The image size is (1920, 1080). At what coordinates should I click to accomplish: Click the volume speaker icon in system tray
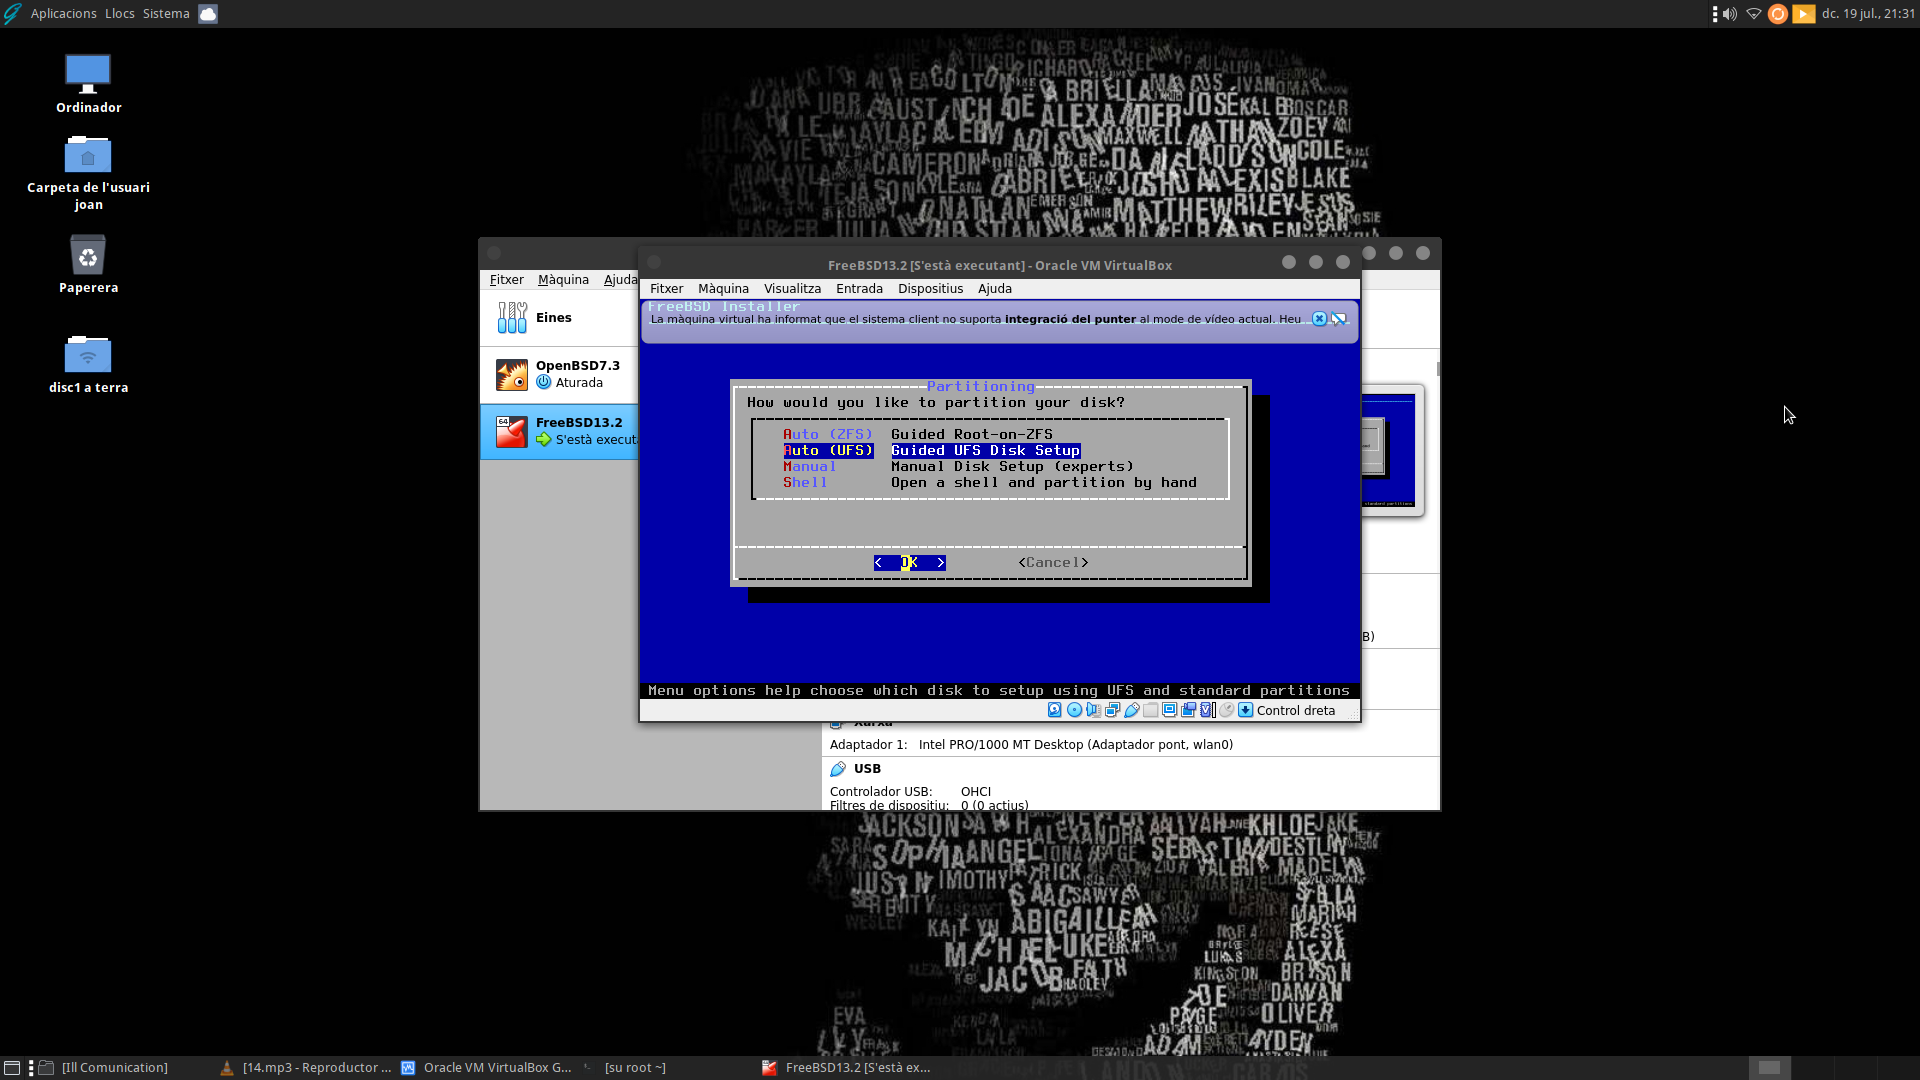point(1730,14)
